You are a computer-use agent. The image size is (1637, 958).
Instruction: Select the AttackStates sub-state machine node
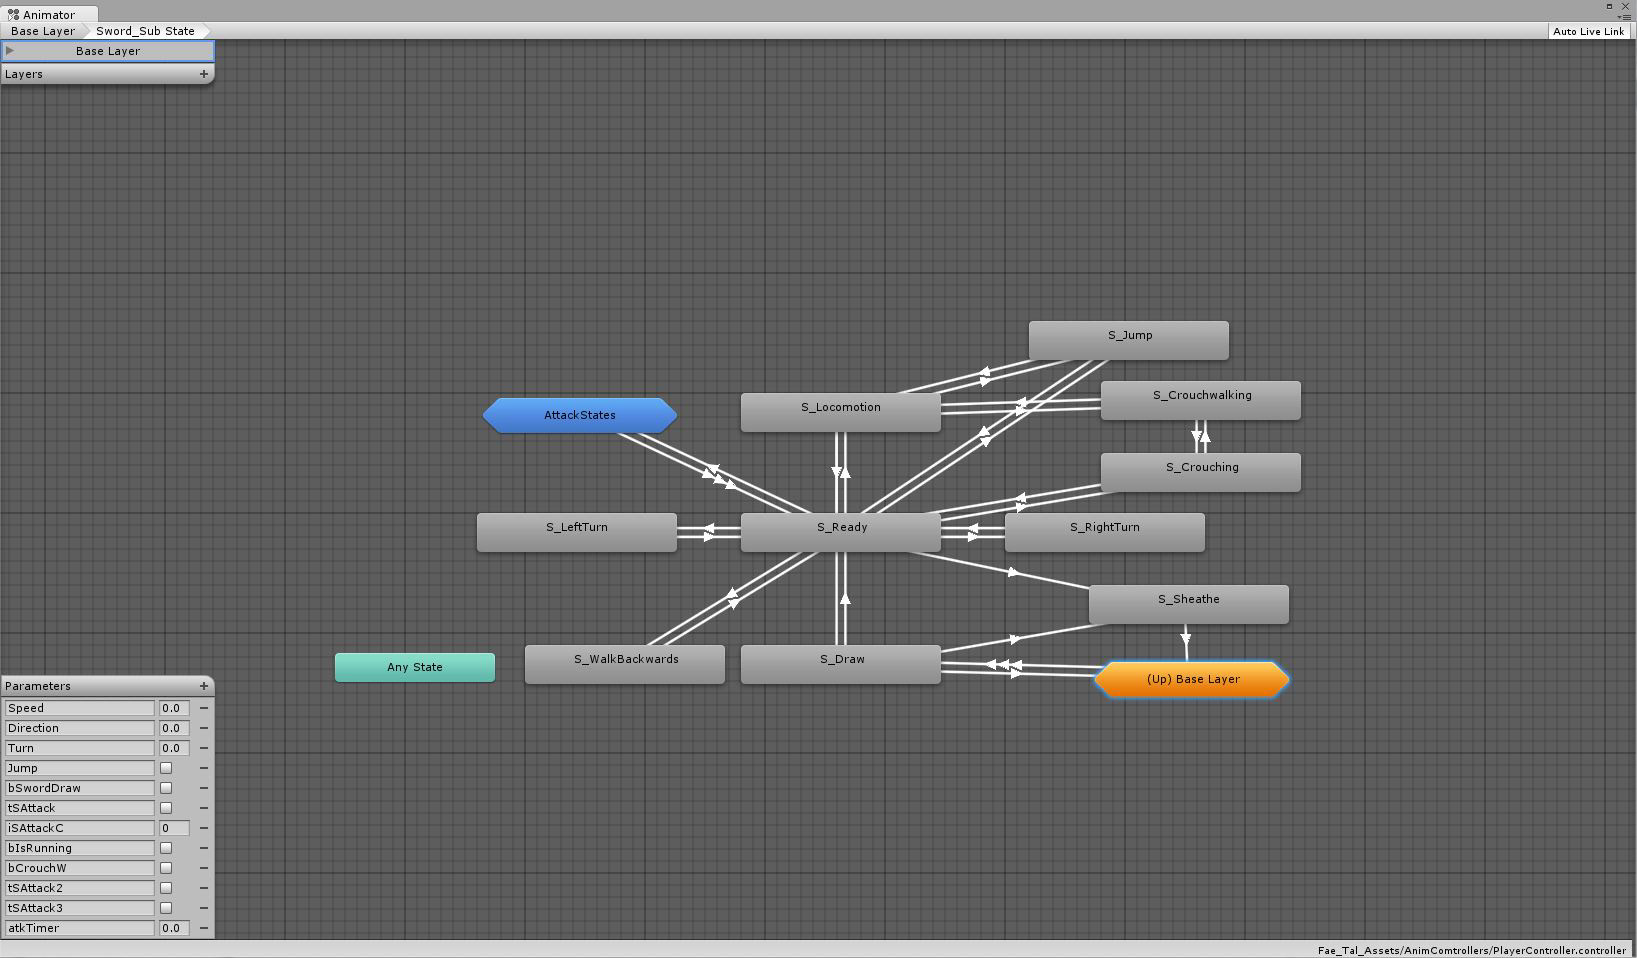click(x=580, y=415)
